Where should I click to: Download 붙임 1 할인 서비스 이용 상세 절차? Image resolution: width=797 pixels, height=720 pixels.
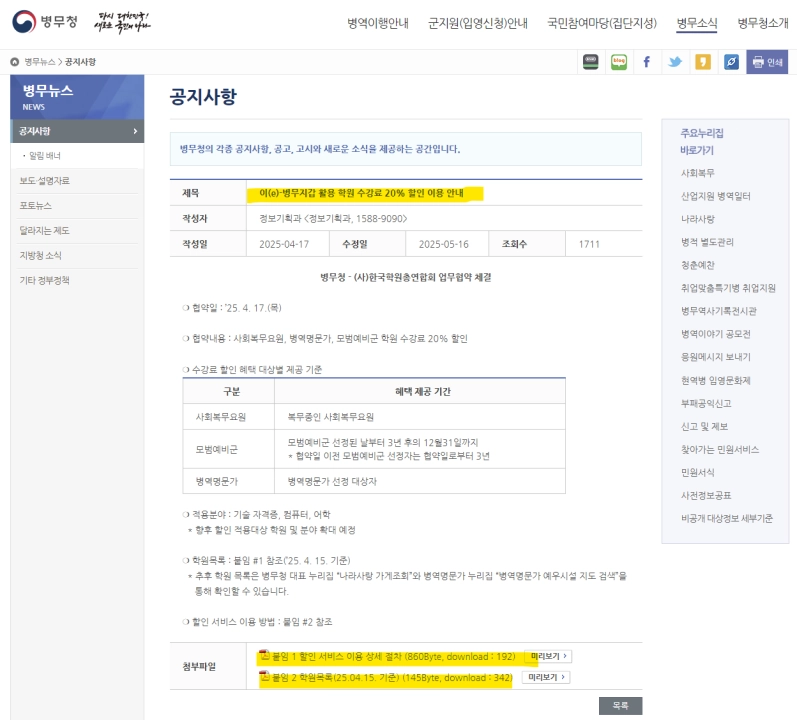click(x=393, y=656)
